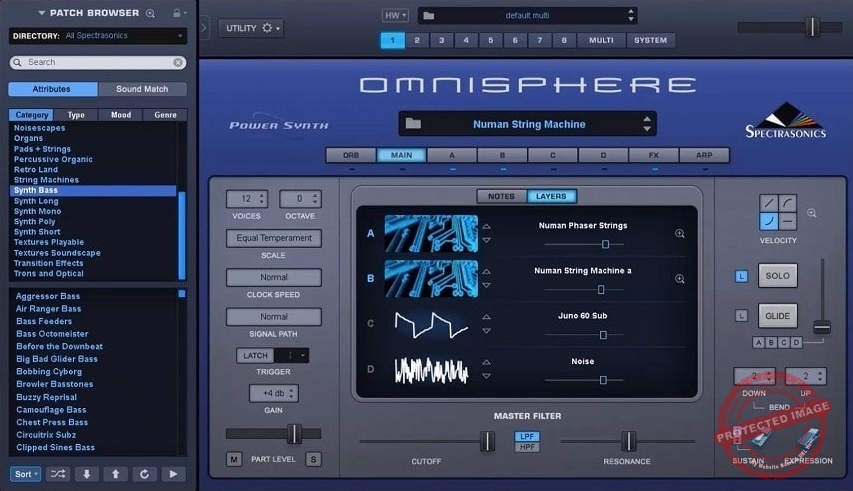Zoom into layer A Numan Phaser Strings
Viewport: 853px width, 491px height.
click(679, 234)
